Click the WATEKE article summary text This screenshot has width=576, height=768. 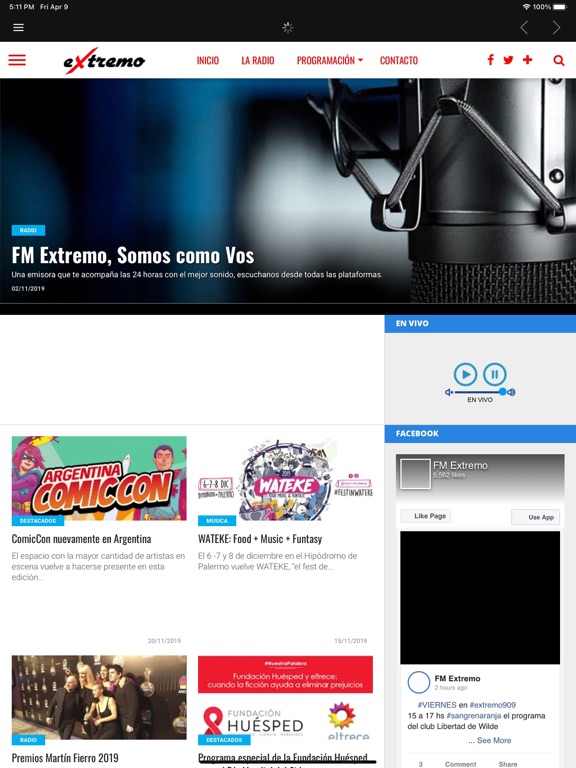278,561
